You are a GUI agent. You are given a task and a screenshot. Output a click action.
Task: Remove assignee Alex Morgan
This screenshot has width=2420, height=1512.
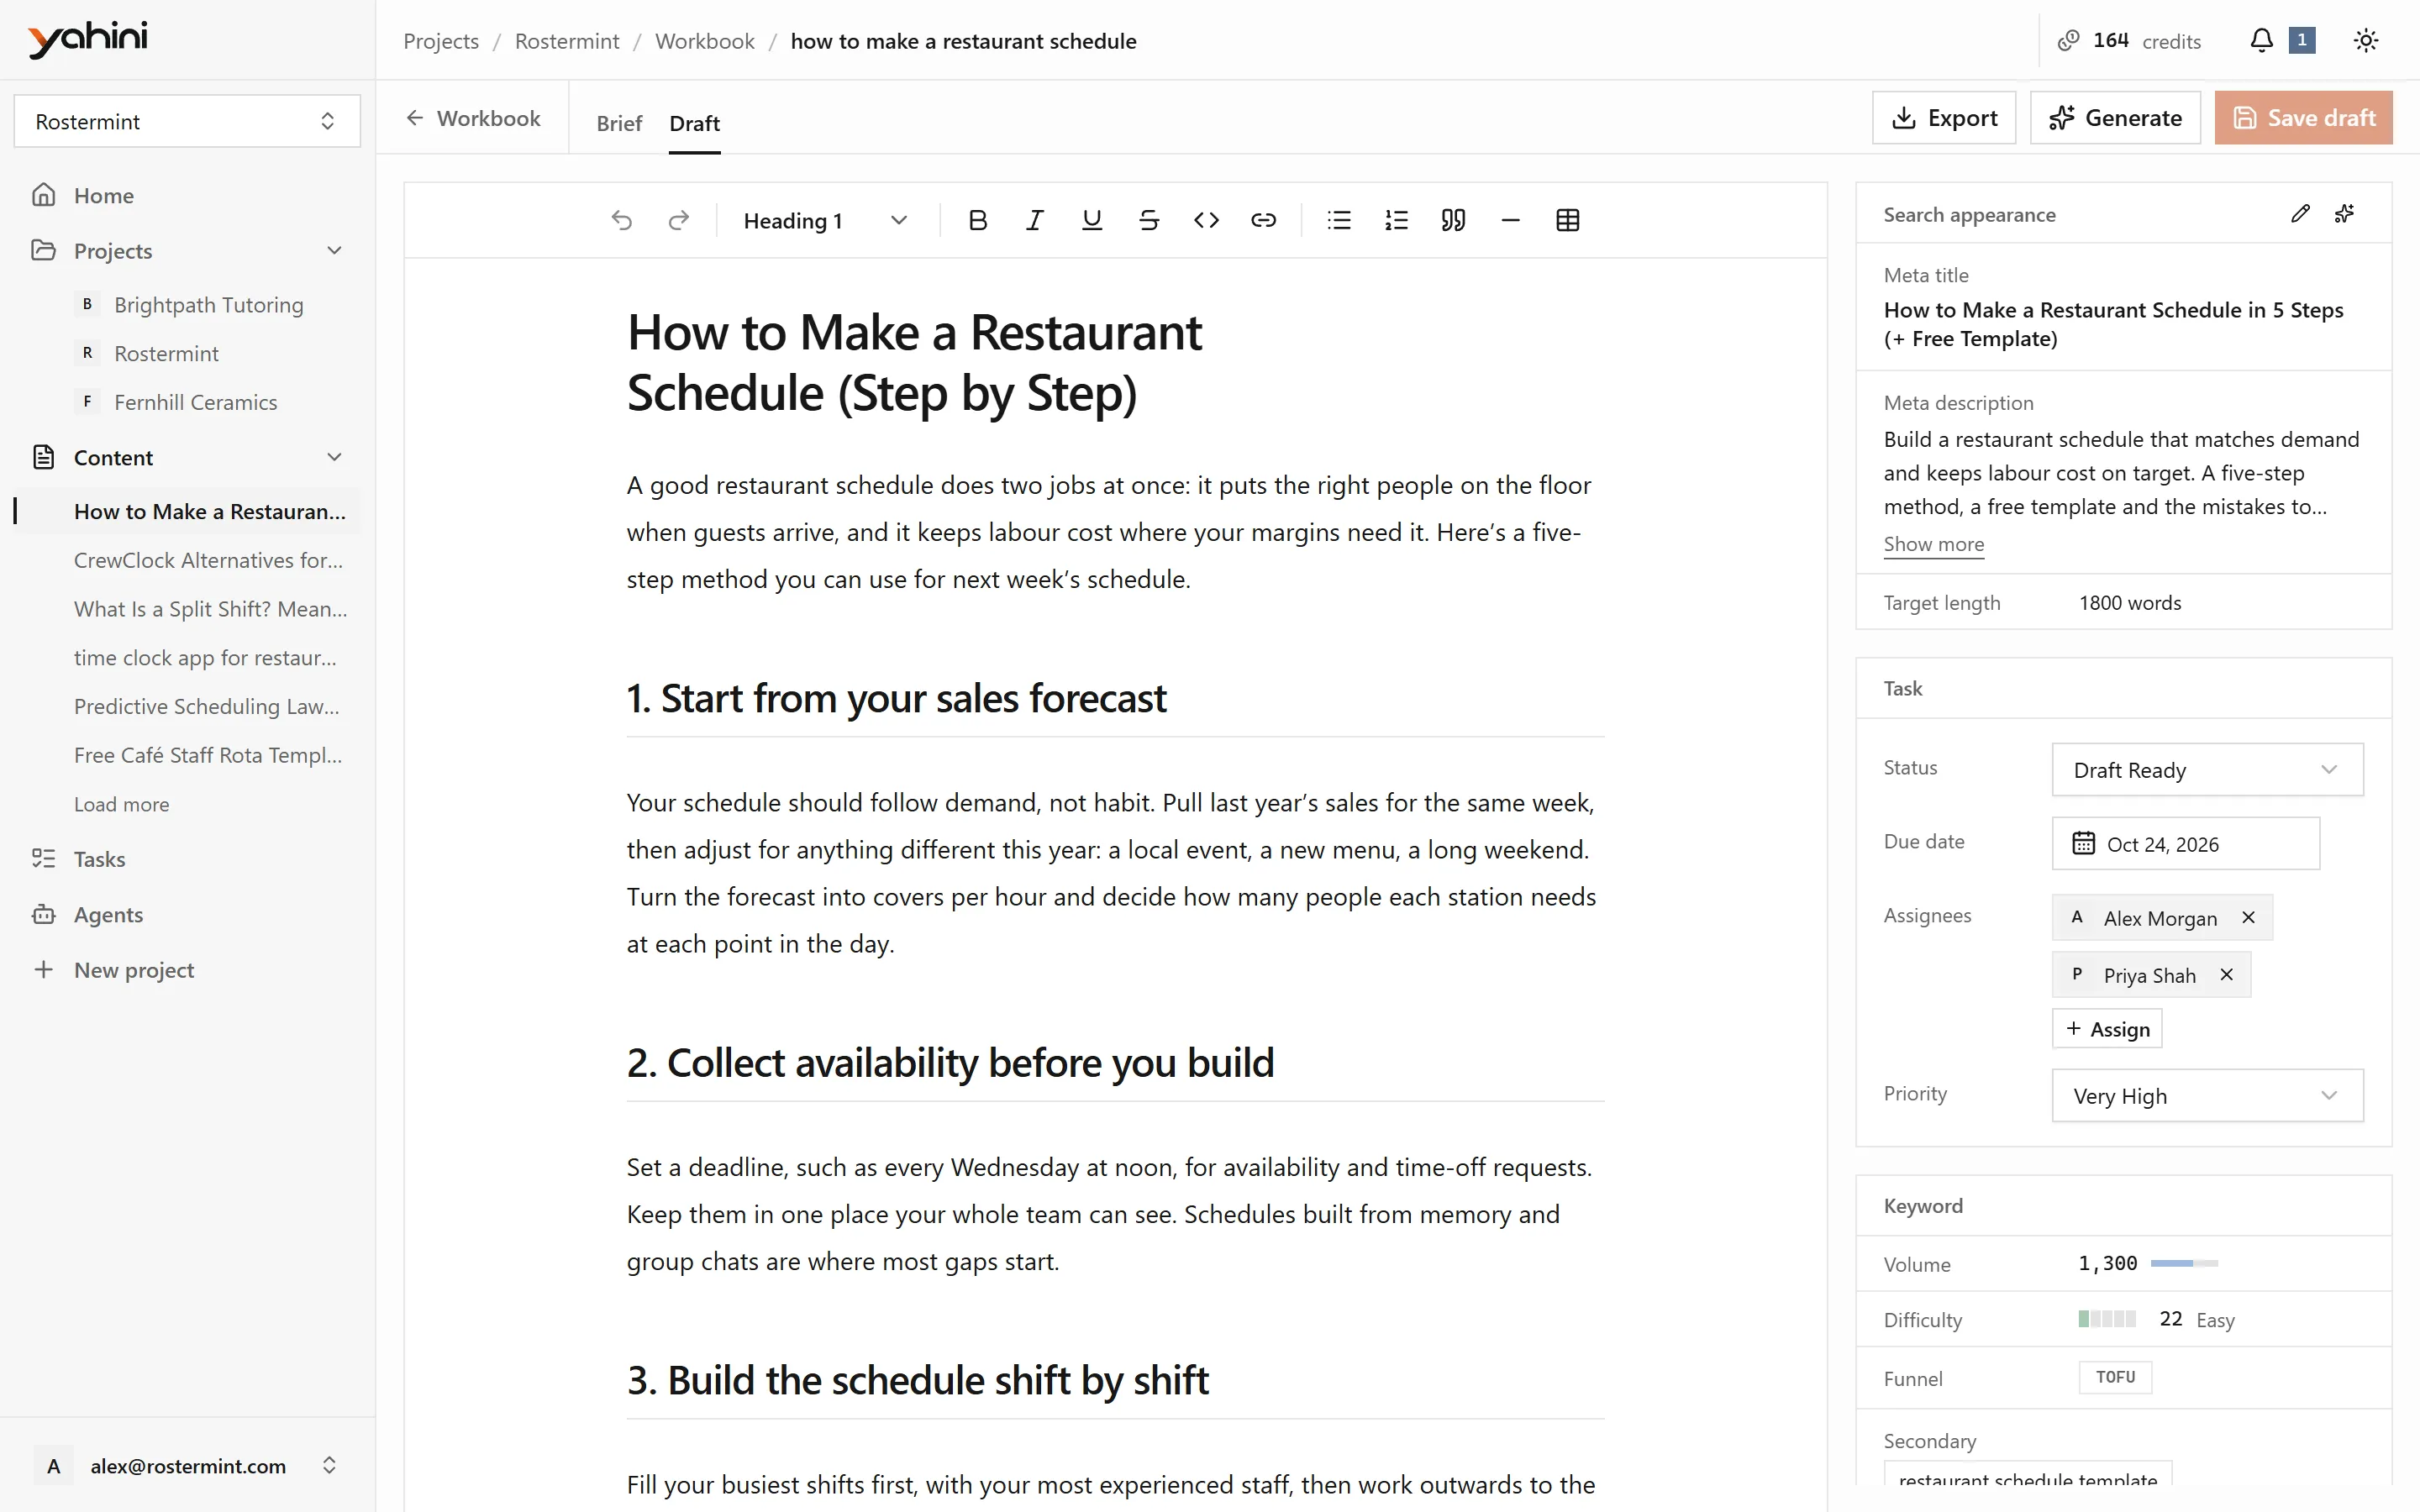click(x=2248, y=917)
